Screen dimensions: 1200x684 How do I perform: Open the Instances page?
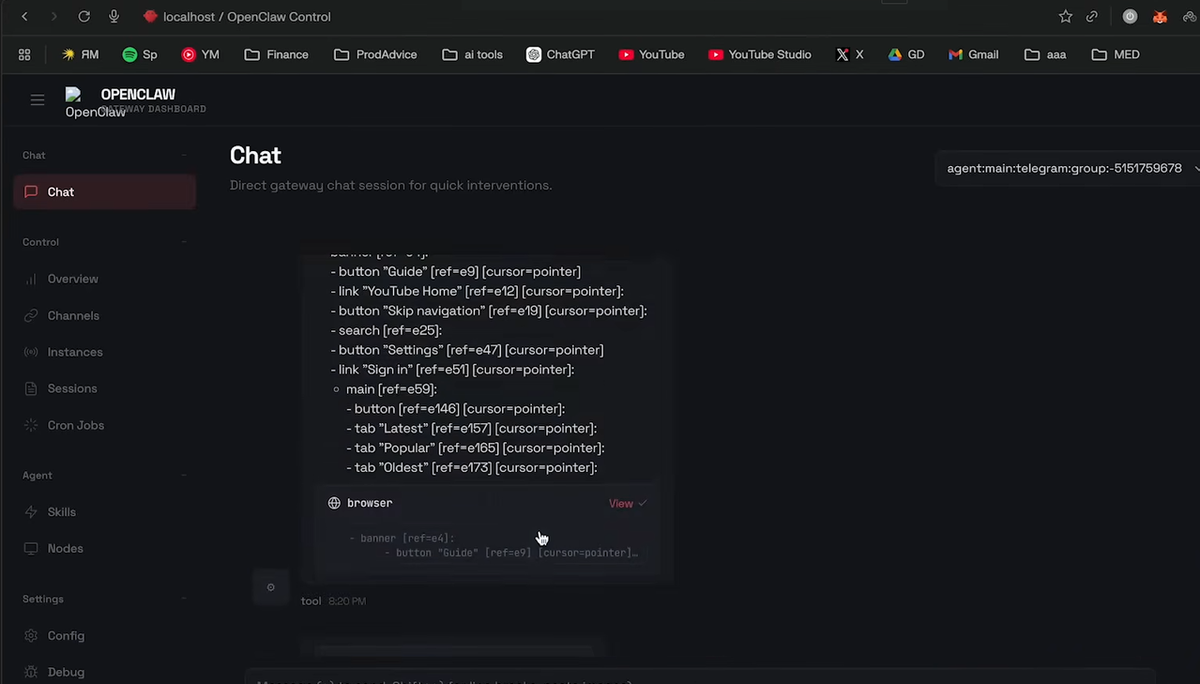[x=104, y=352]
